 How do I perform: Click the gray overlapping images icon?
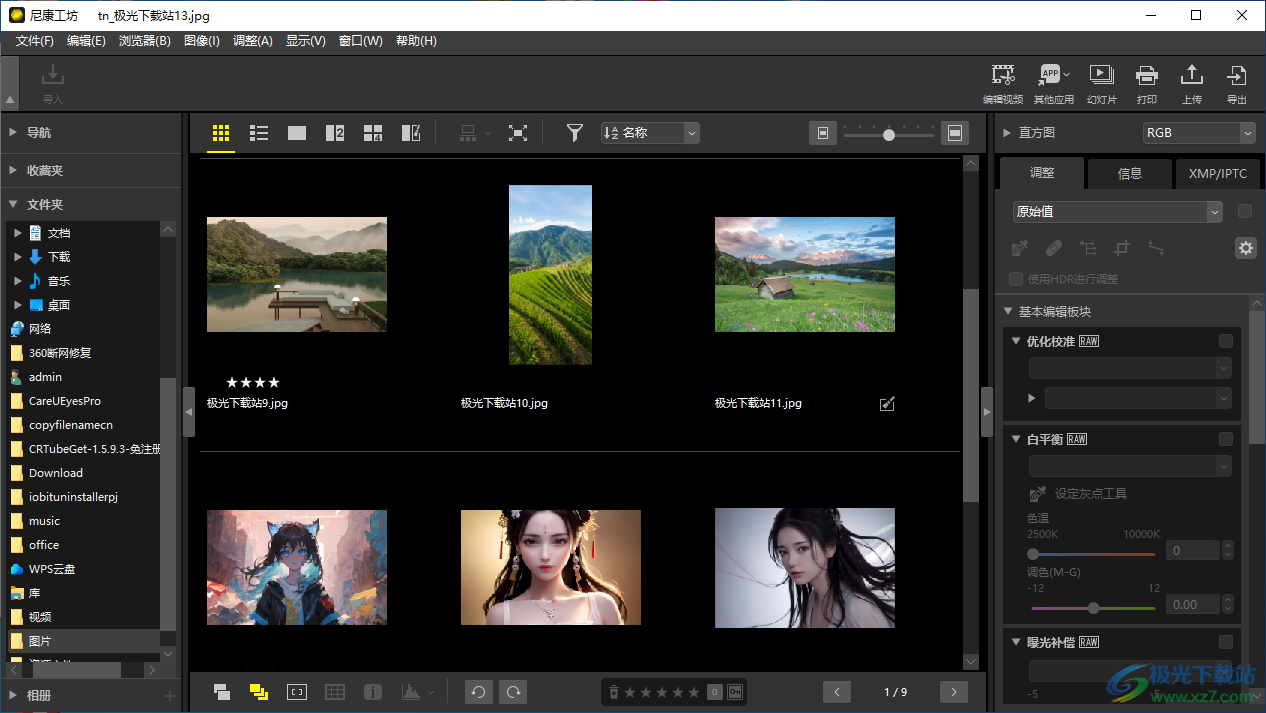pyautogui.click(x=222, y=691)
